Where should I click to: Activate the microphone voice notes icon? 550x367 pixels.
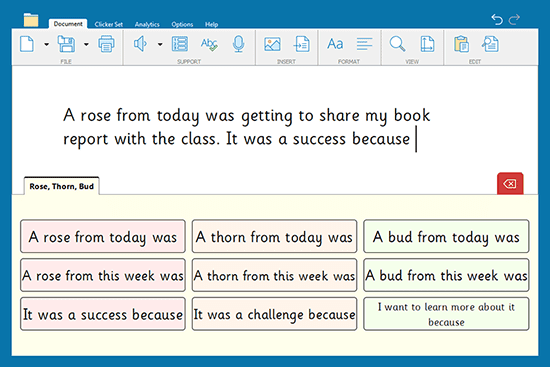[x=239, y=44]
